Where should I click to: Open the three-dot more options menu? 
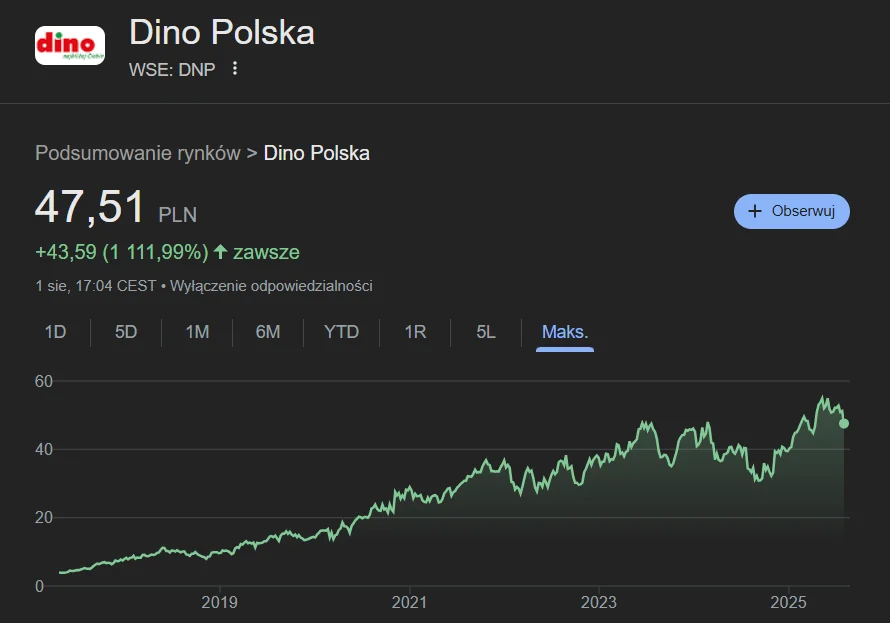(x=235, y=69)
